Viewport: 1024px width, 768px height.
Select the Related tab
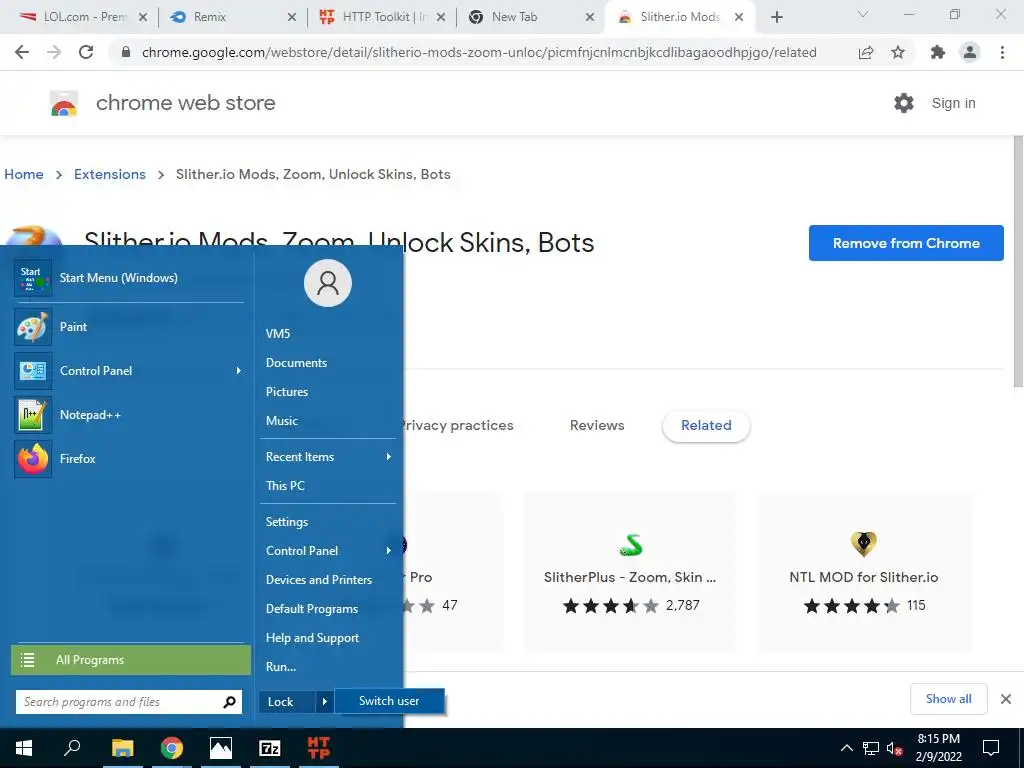click(x=706, y=426)
